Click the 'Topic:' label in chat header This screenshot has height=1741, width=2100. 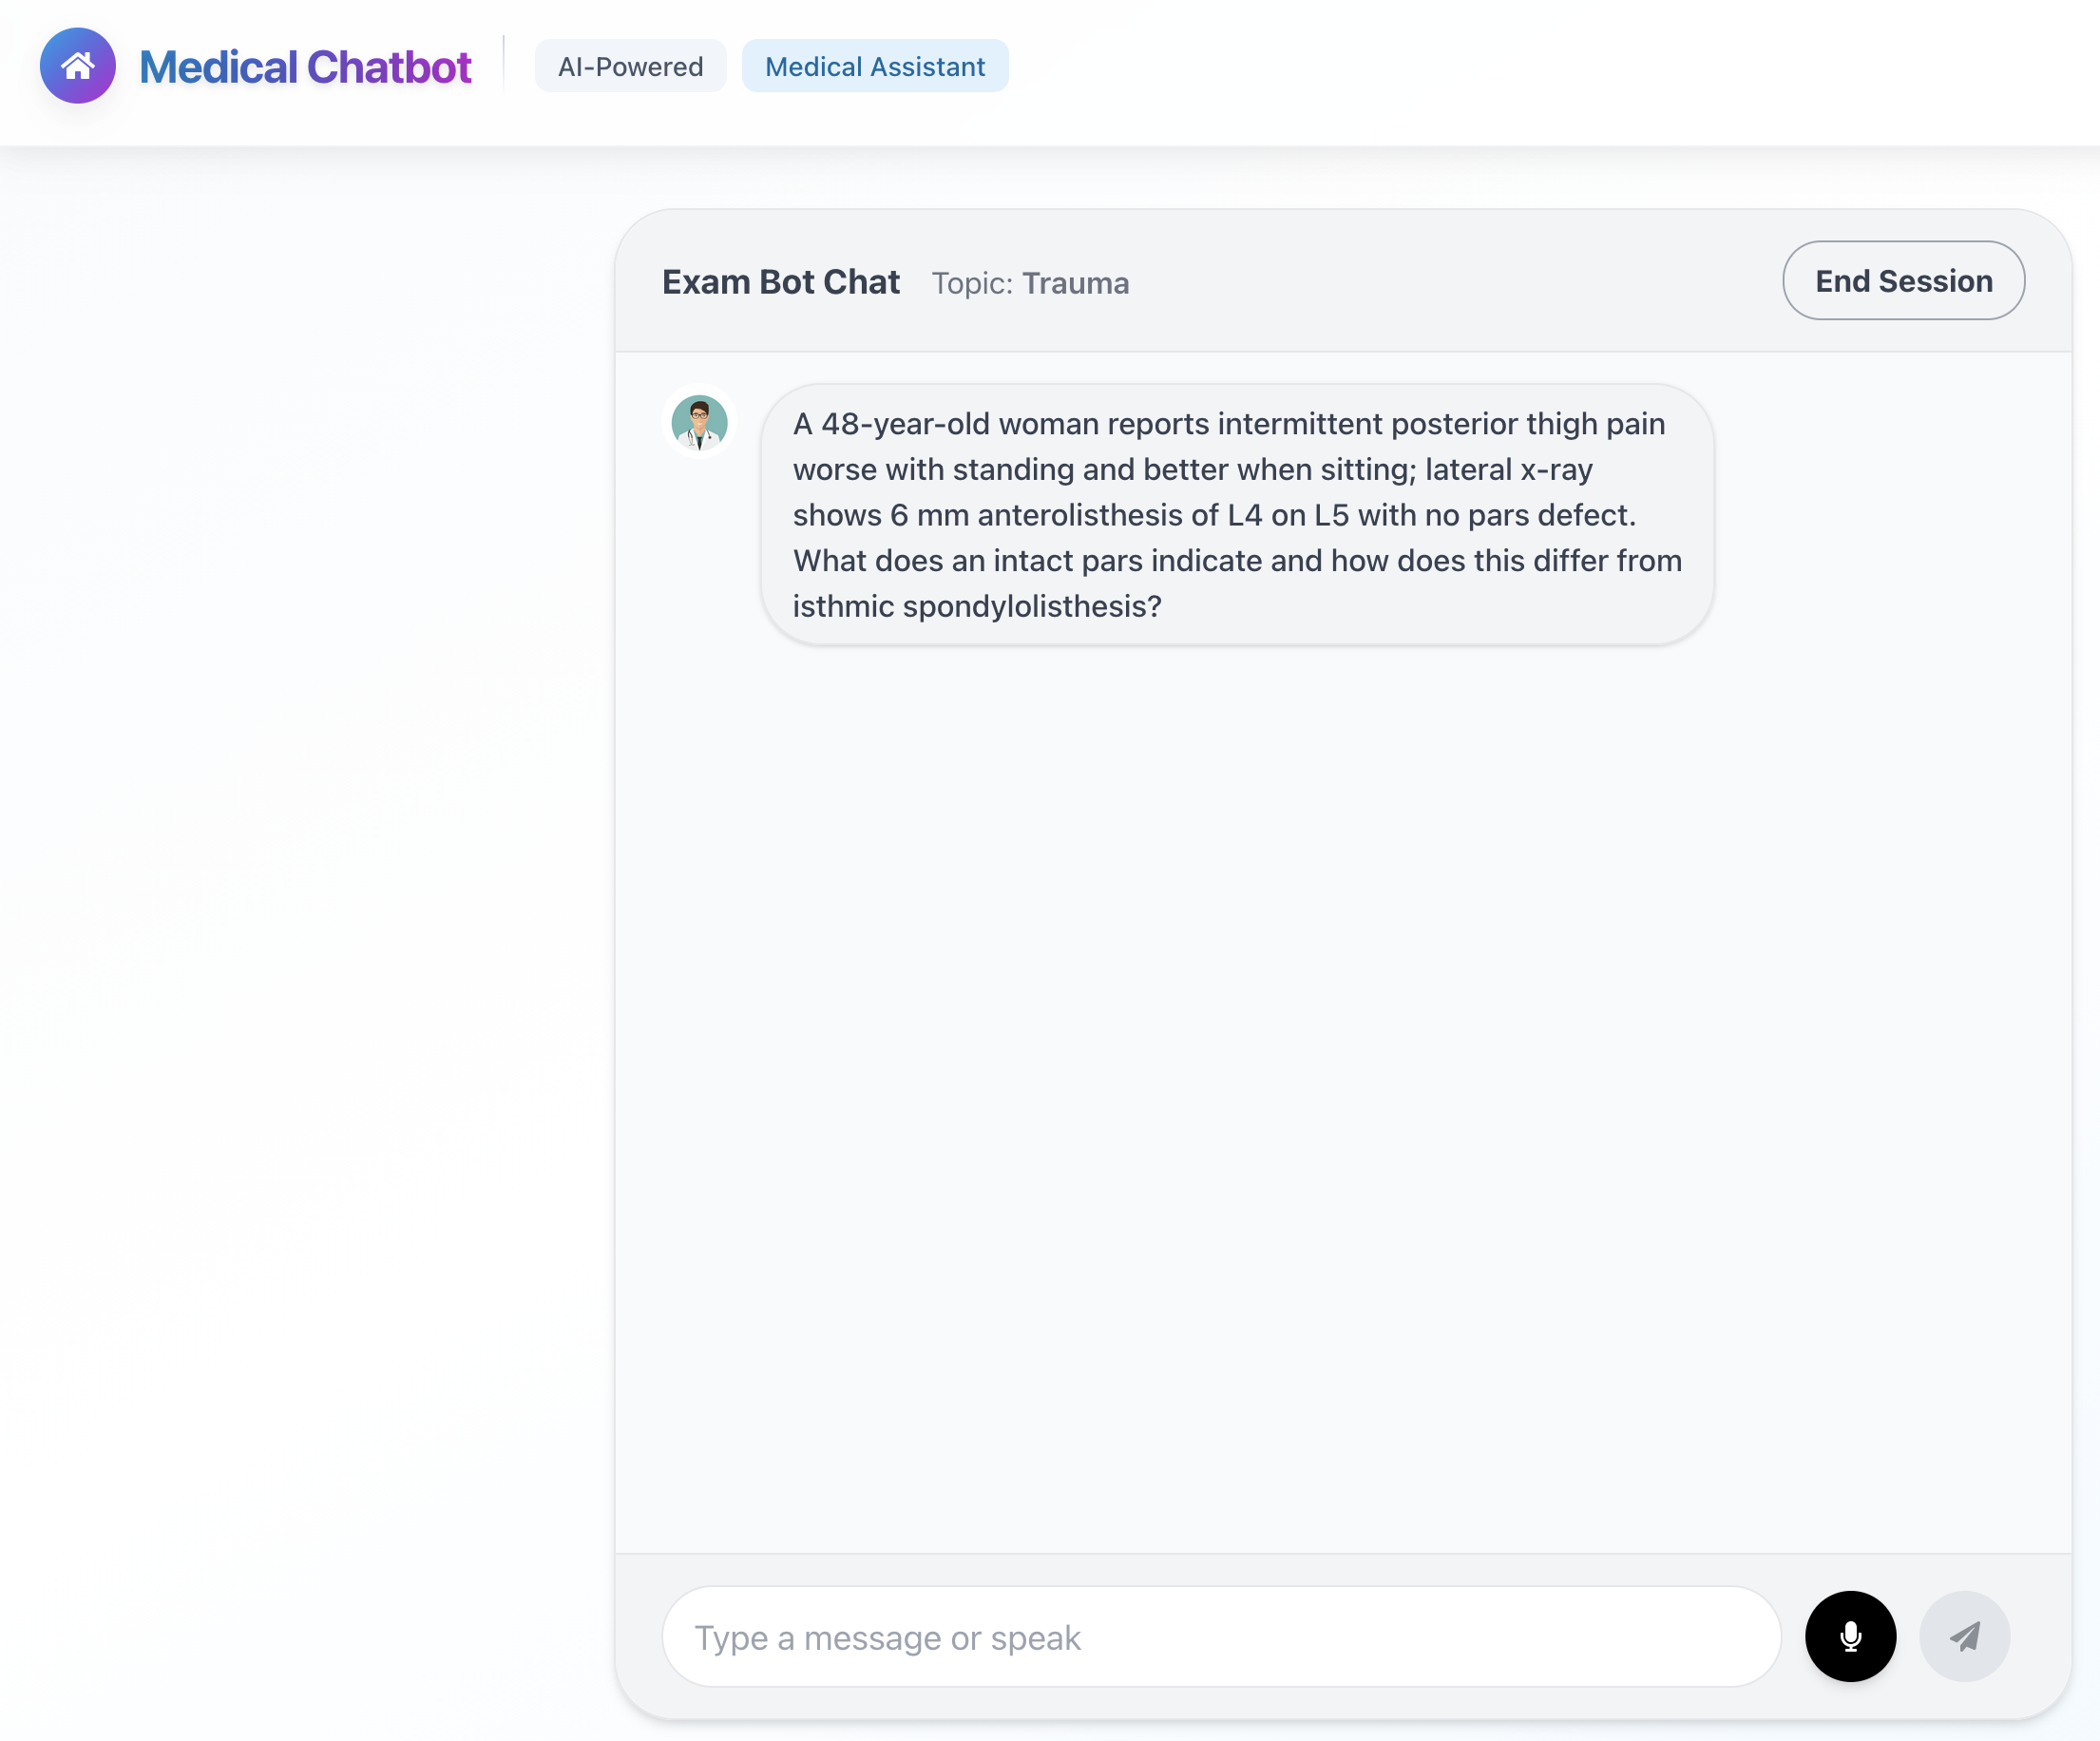click(x=972, y=284)
